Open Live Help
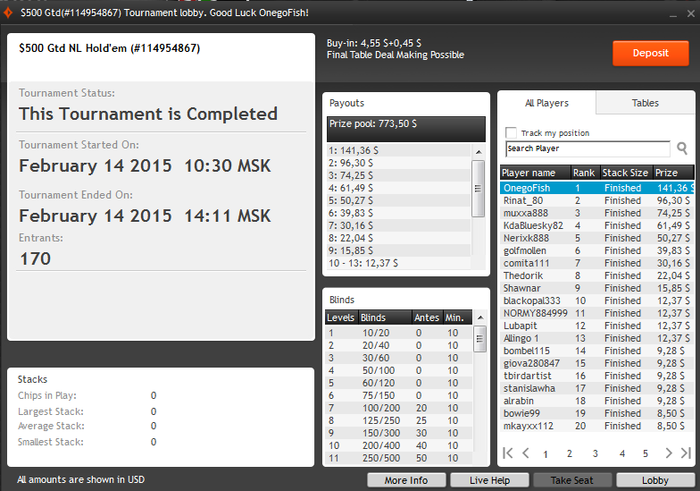 click(x=489, y=480)
